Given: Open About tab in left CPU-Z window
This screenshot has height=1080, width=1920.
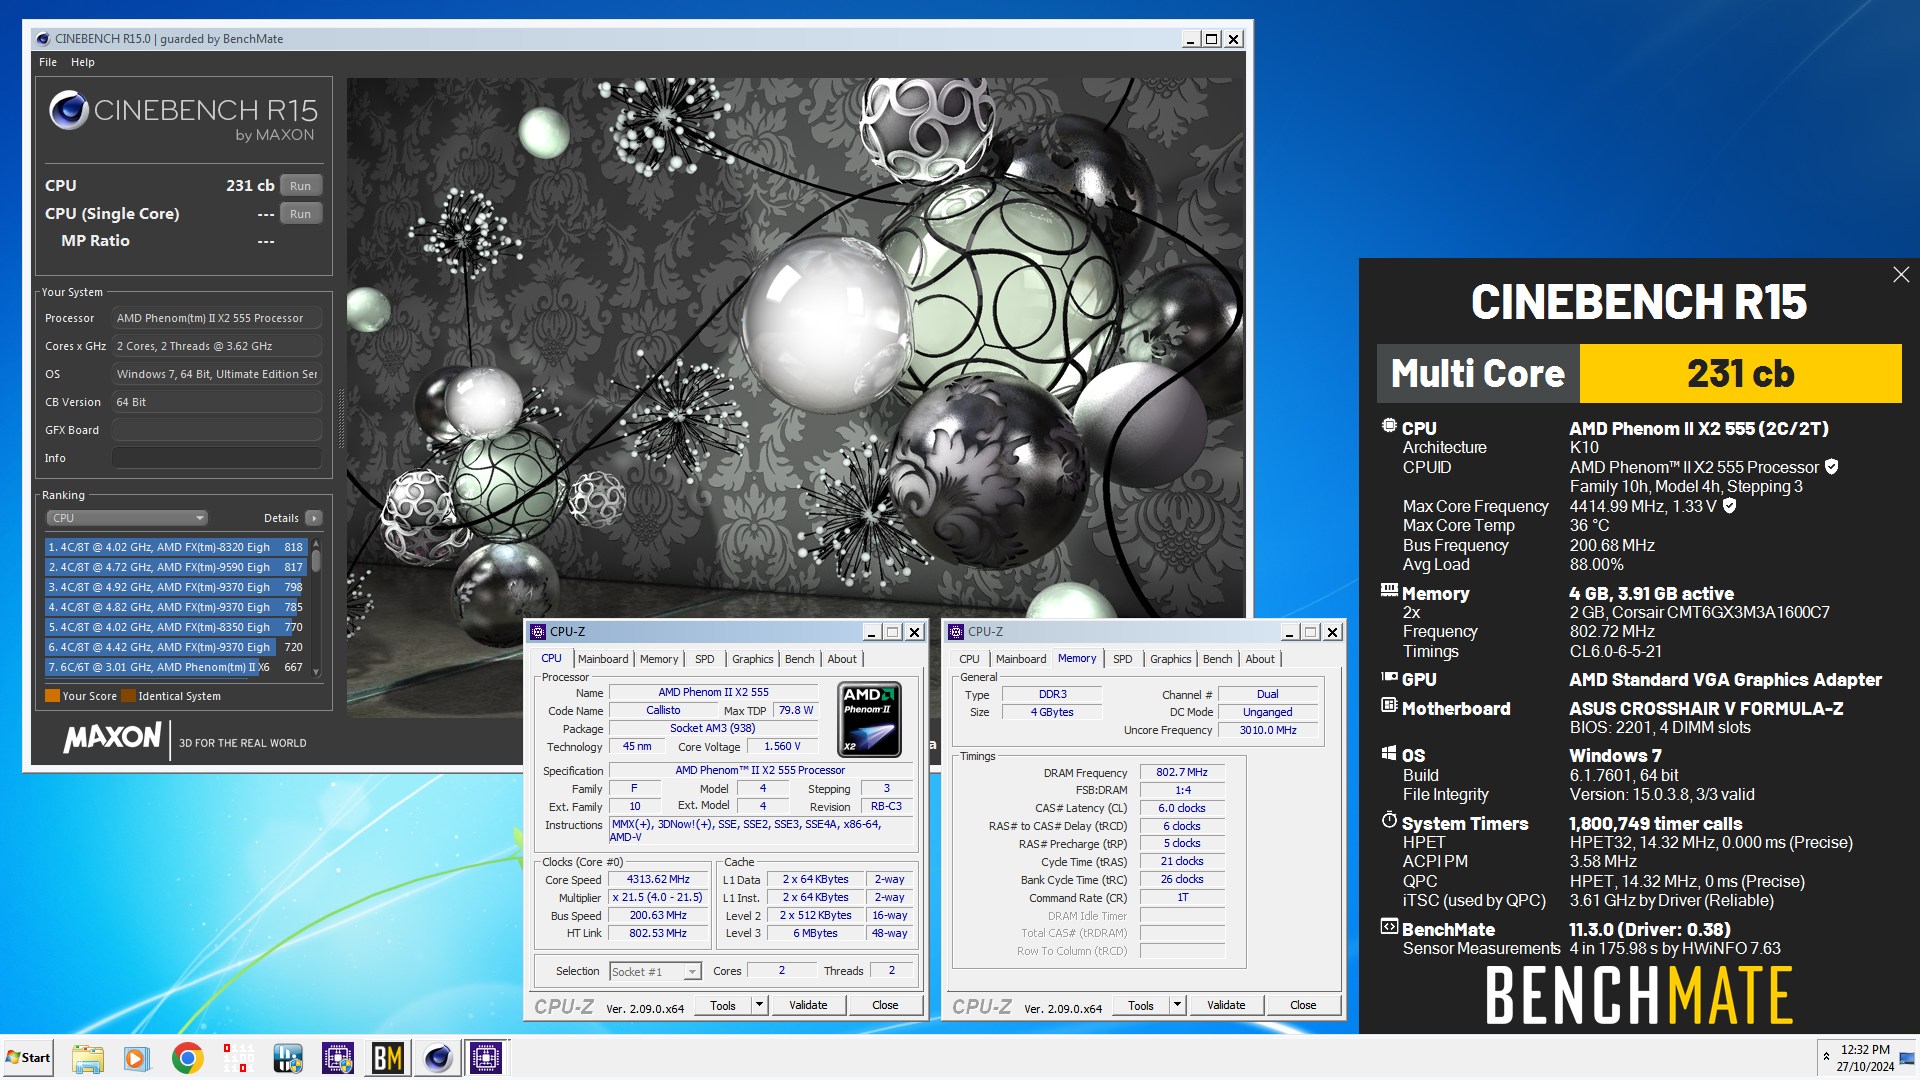Looking at the screenshot, I should (x=843, y=659).
